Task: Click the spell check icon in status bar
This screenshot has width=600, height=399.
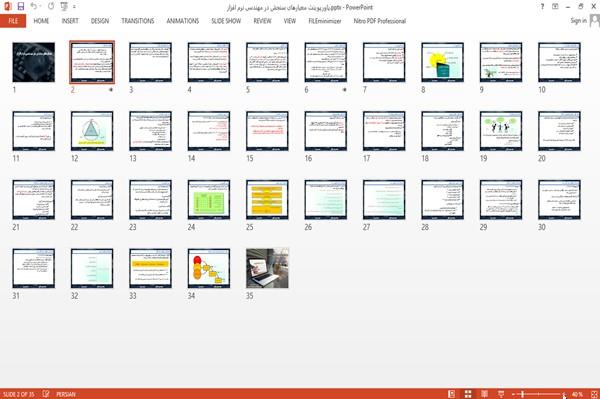Action: (x=46, y=394)
